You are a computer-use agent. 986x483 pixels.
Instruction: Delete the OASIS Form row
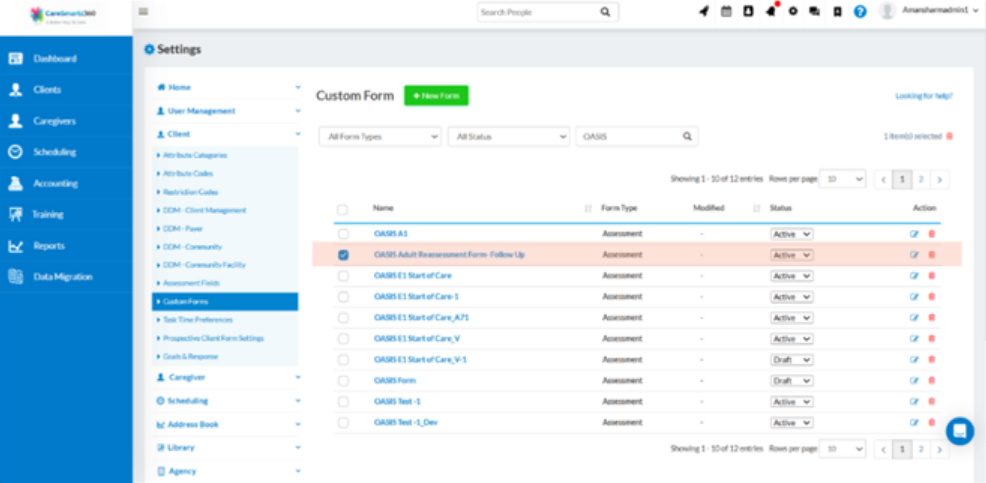931,380
